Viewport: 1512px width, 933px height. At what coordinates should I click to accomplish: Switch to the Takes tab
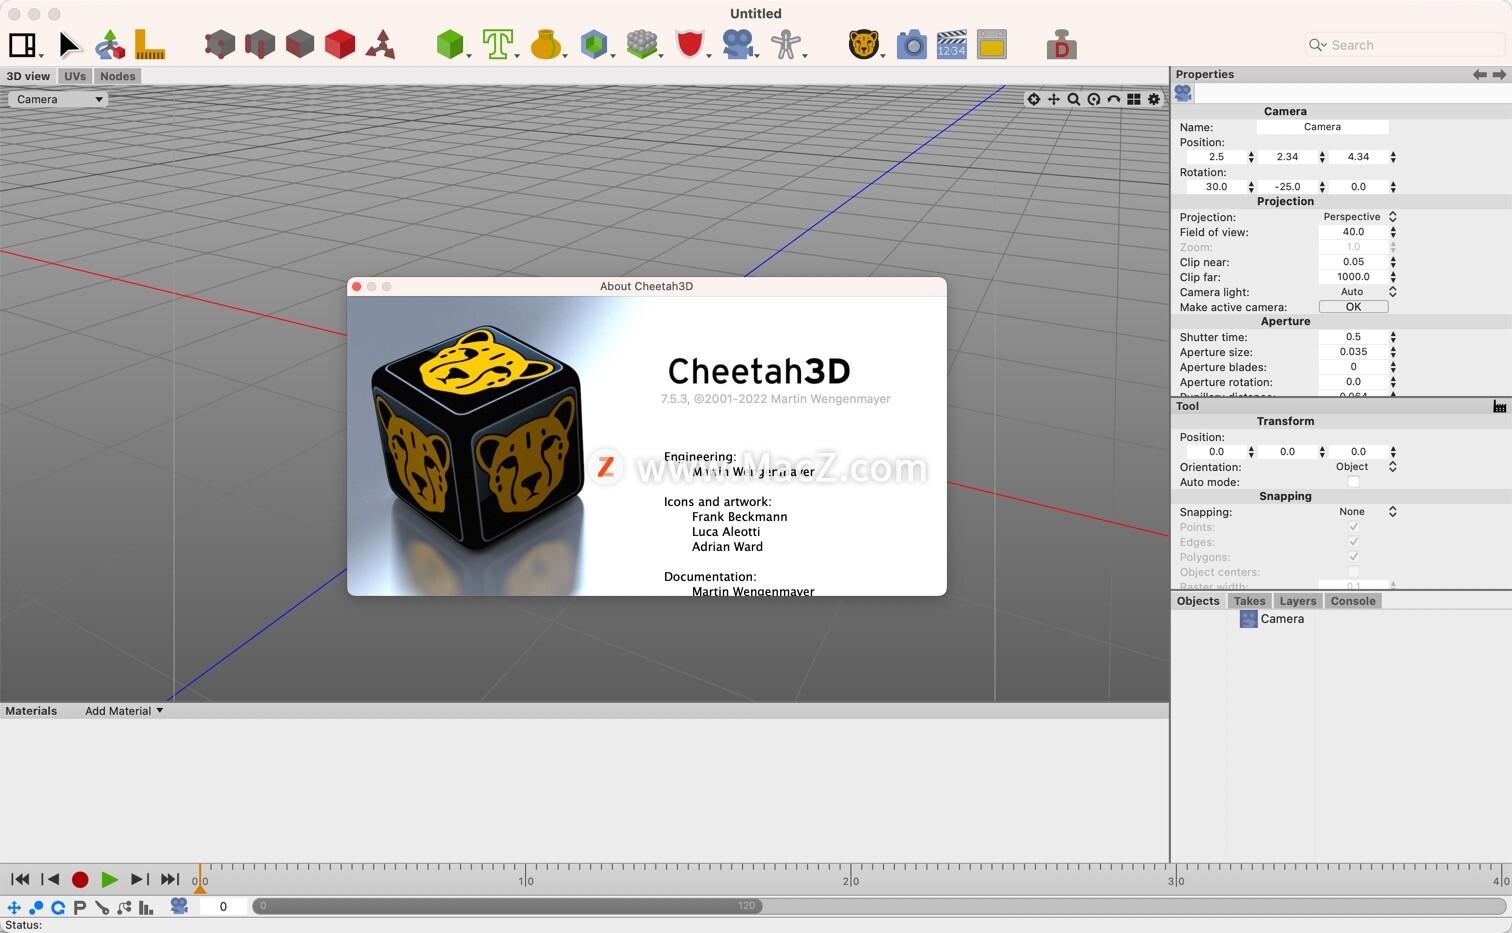(1249, 601)
